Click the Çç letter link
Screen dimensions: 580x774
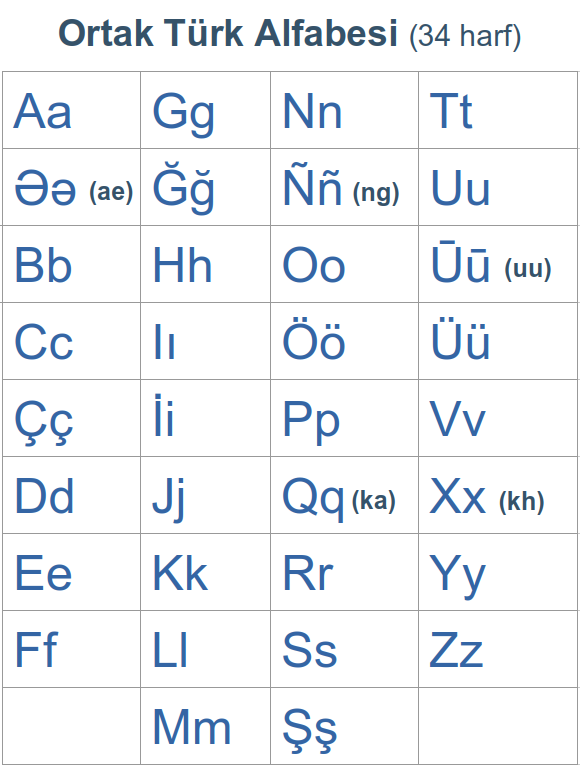[x=43, y=423]
